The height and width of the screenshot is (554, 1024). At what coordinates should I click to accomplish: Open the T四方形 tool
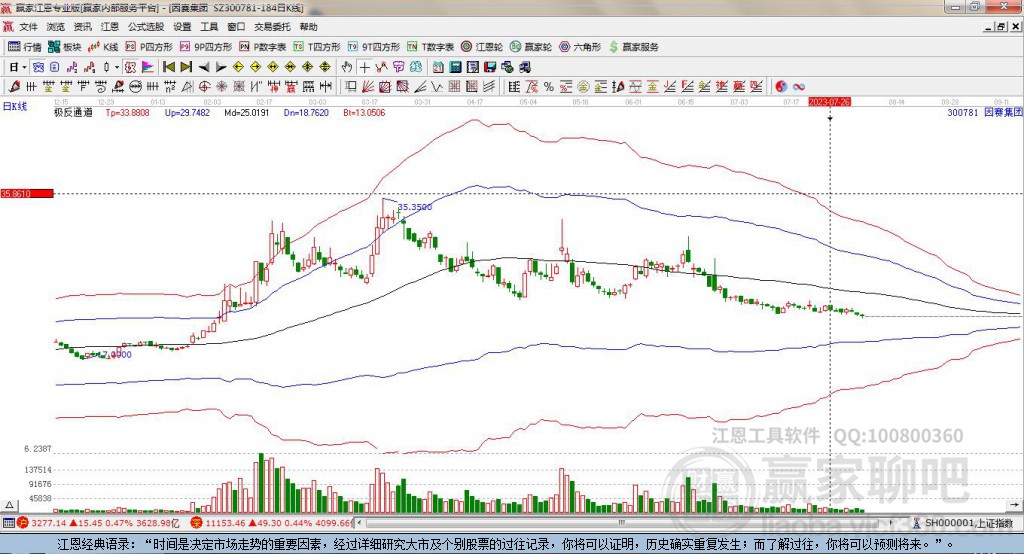[317, 47]
